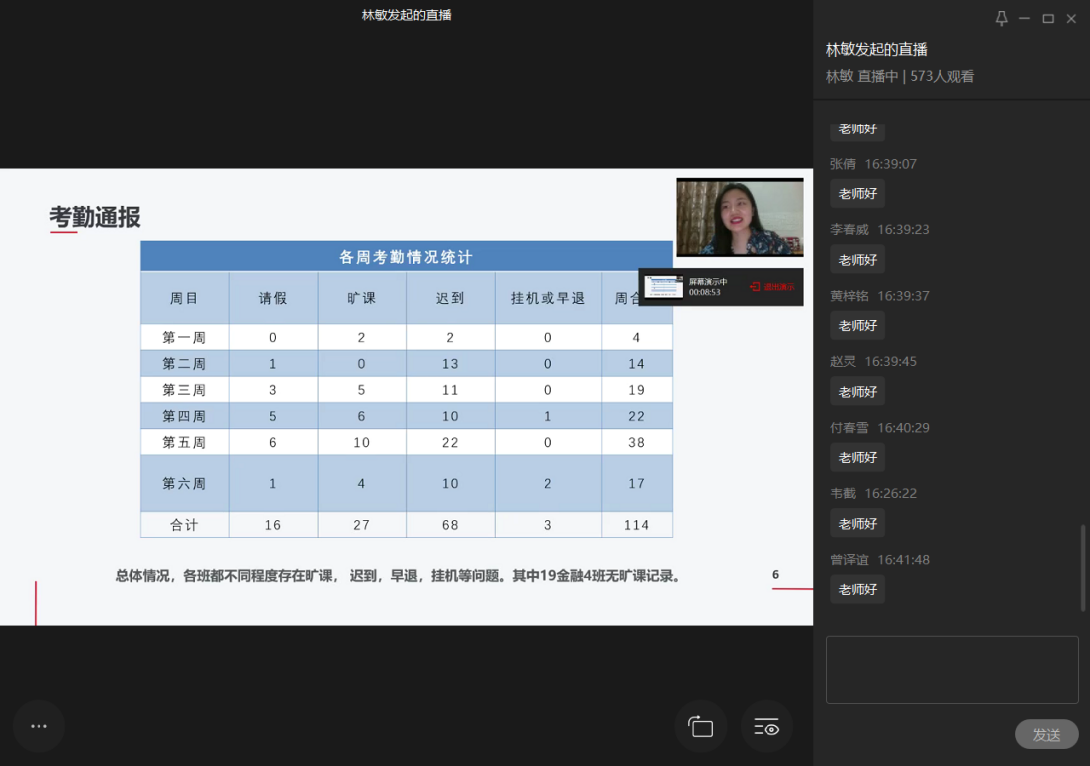Screen dimensions: 1090x766
Task: Click 李春威's 老师好 message bubble
Action: tap(857, 260)
